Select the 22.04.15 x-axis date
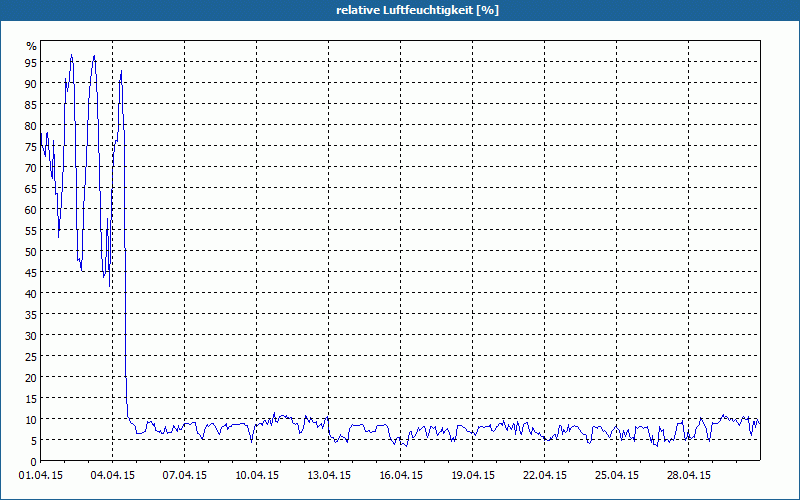Image resolution: width=800 pixels, height=500 pixels. pos(545,476)
